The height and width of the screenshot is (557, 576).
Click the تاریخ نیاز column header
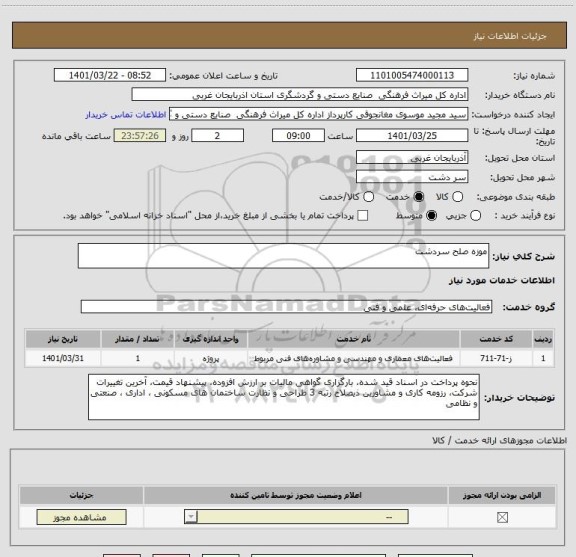pyautogui.click(x=63, y=339)
